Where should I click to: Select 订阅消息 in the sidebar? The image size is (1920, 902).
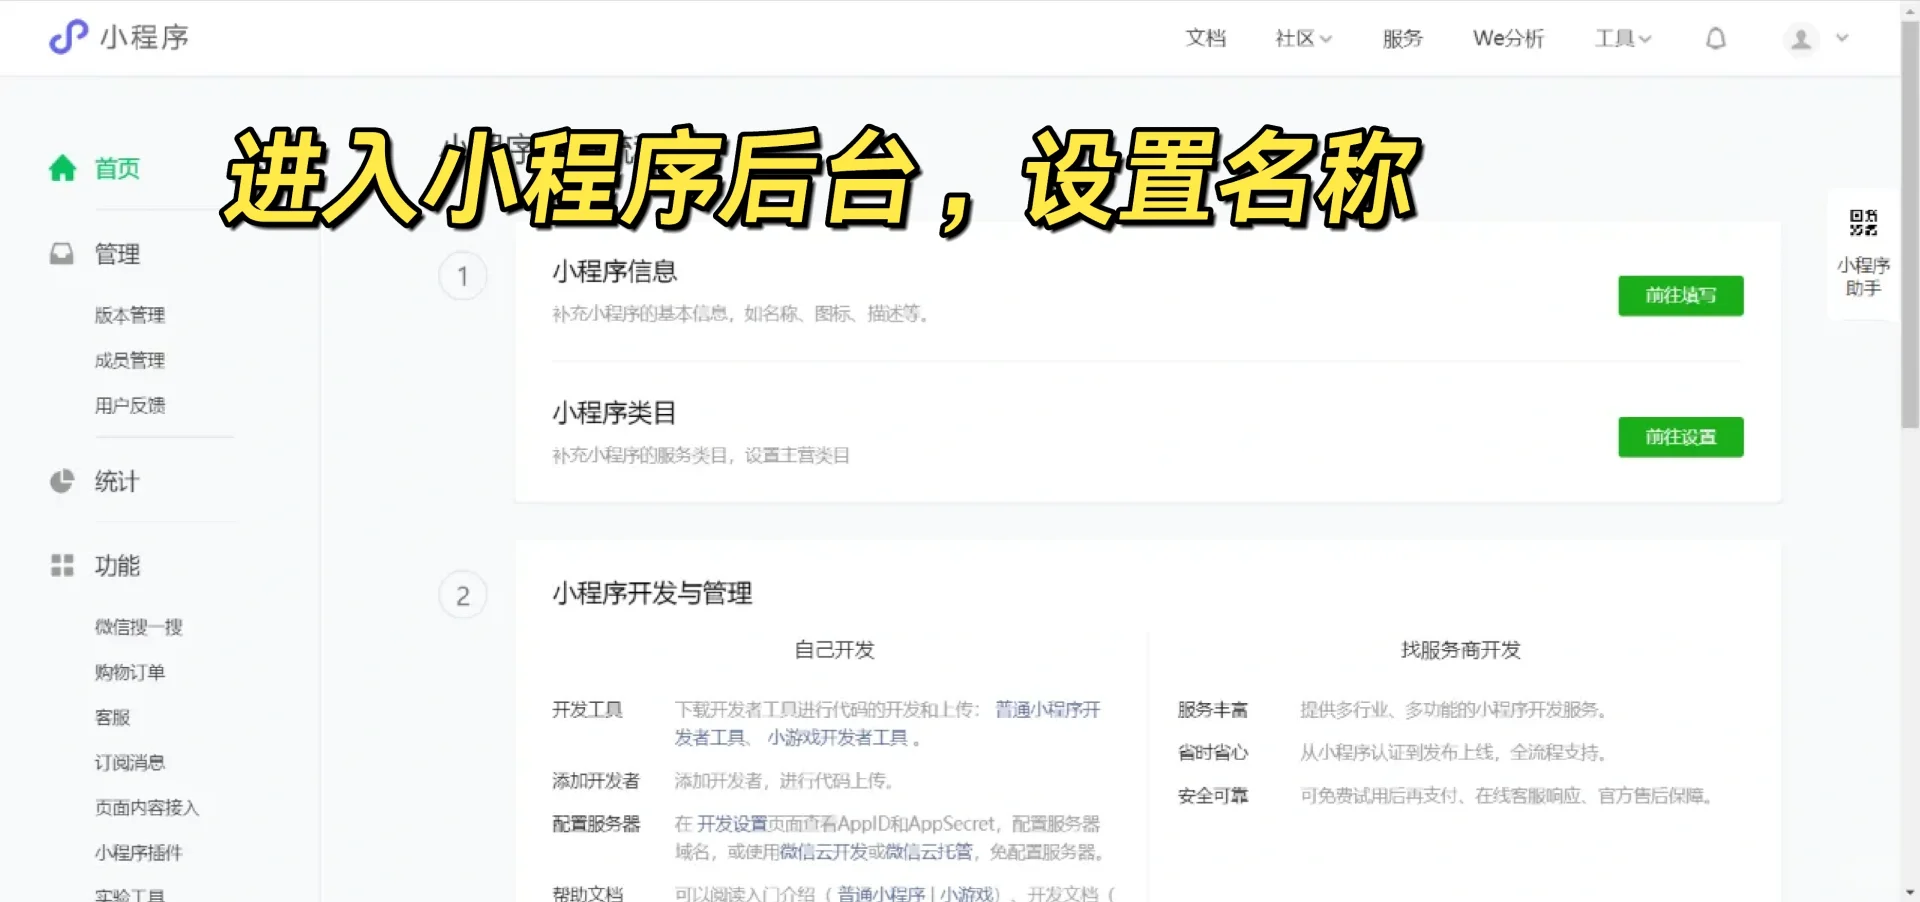(130, 762)
